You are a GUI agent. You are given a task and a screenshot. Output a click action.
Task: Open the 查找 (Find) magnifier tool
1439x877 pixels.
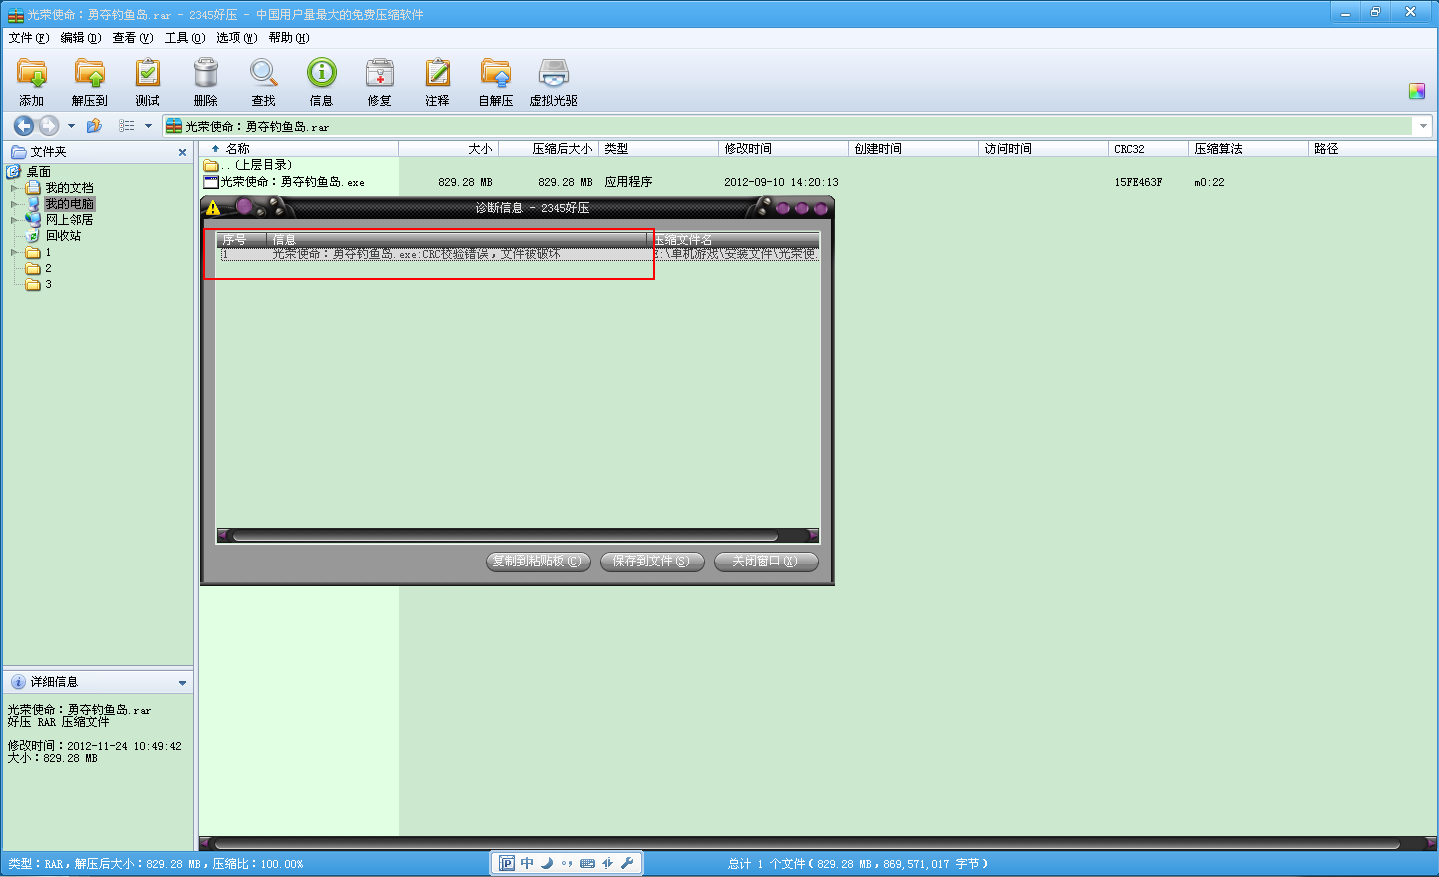tap(264, 73)
